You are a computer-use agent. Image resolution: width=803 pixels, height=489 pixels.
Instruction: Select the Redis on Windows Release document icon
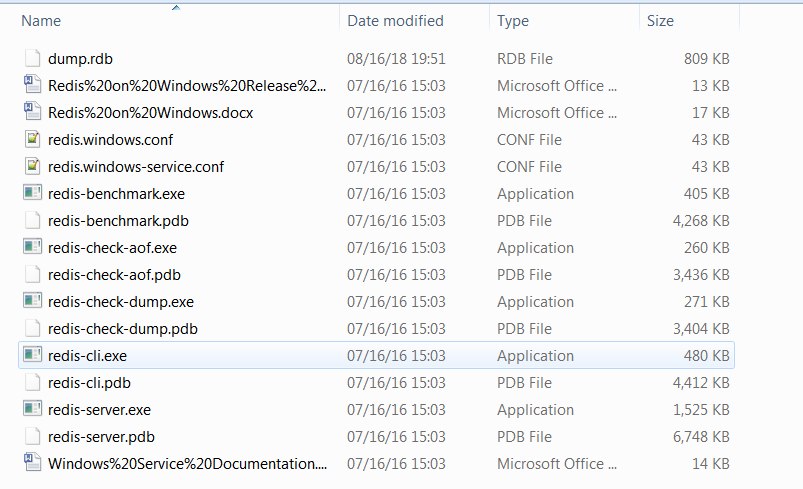(32, 85)
